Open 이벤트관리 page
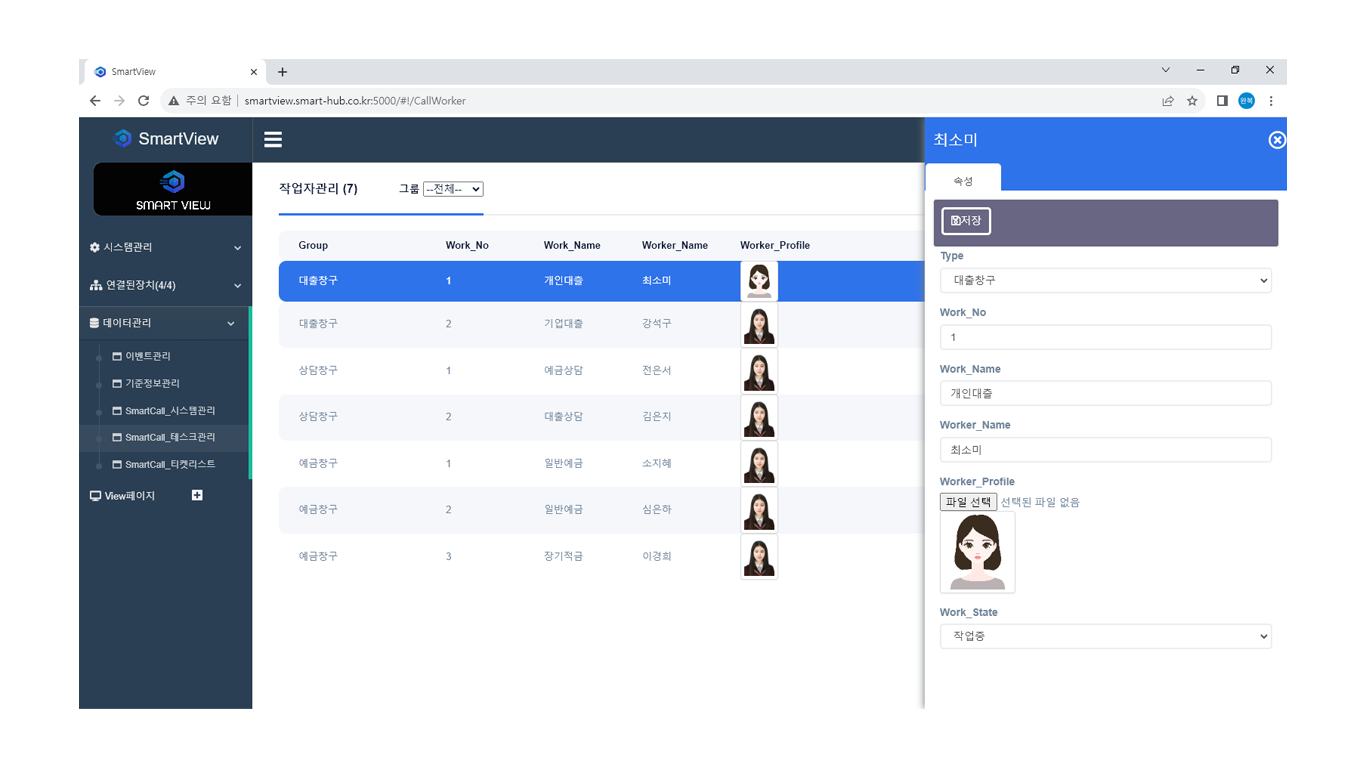1366x768 pixels. pyautogui.click(x=148, y=356)
